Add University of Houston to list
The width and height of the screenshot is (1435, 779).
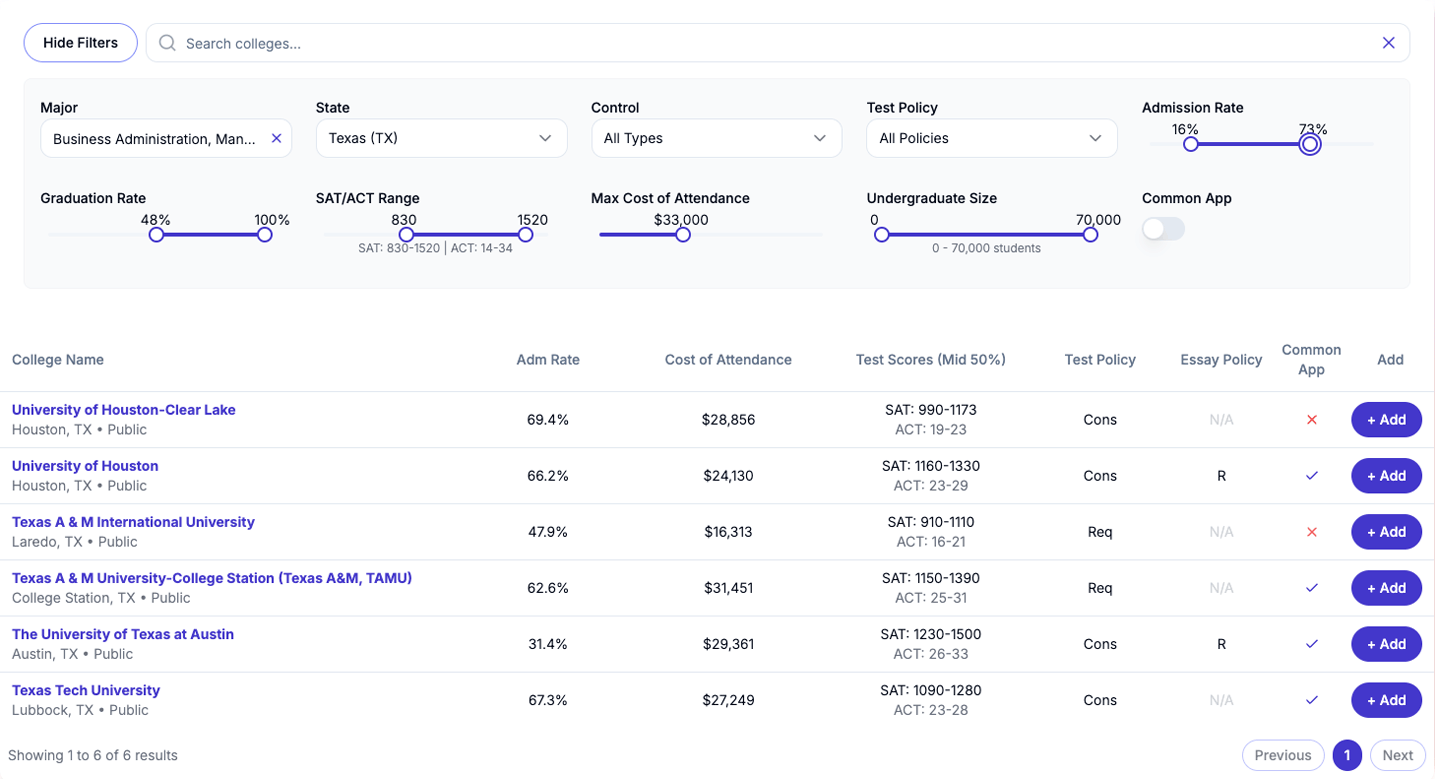(x=1386, y=476)
